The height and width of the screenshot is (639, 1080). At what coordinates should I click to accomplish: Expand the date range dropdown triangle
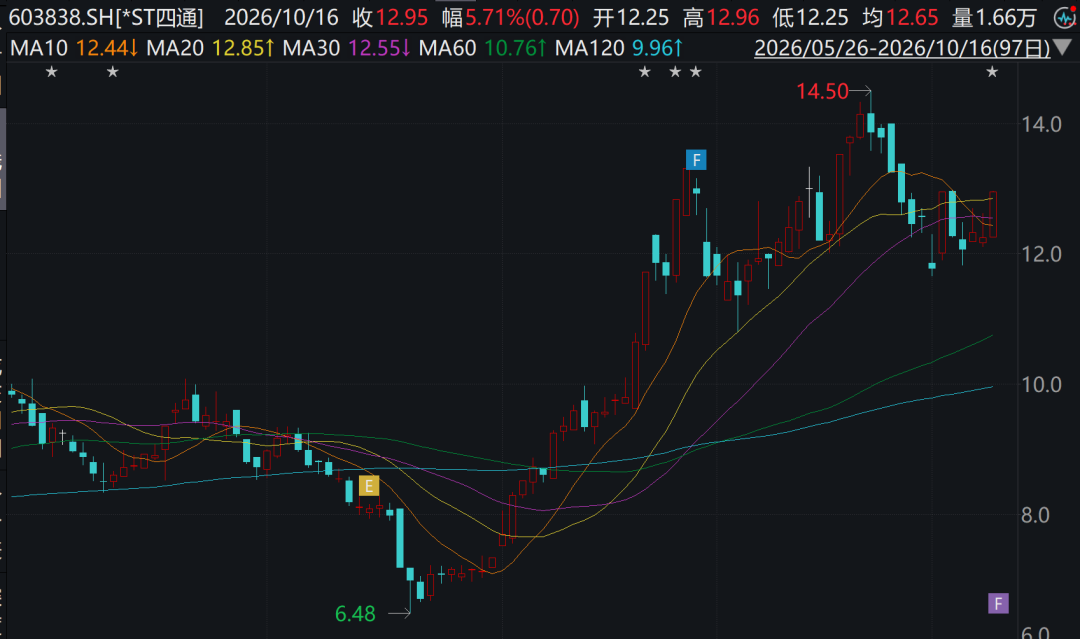[1063, 48]
